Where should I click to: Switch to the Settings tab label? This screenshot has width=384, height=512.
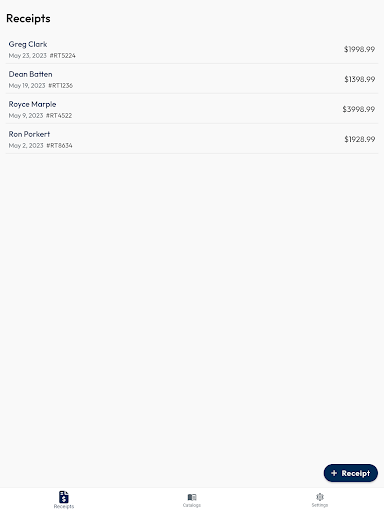(320, 505)
